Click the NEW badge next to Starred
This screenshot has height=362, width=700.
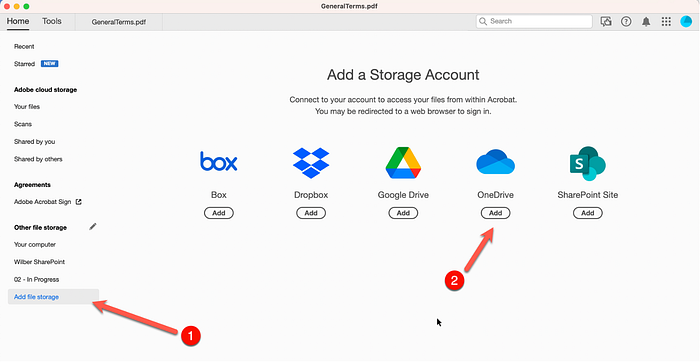pyautogui.click(x=50, y=64)
